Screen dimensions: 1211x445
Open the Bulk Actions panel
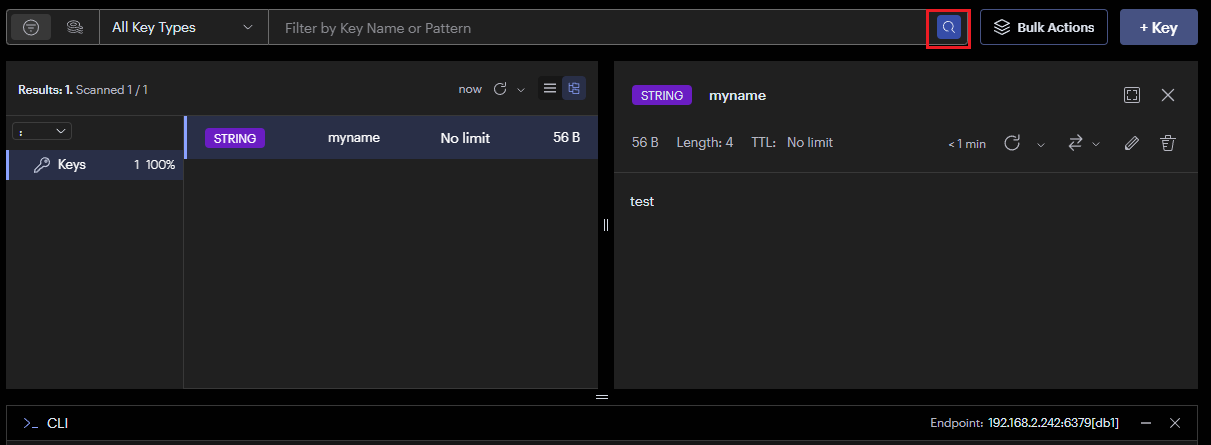(1043, 28)
